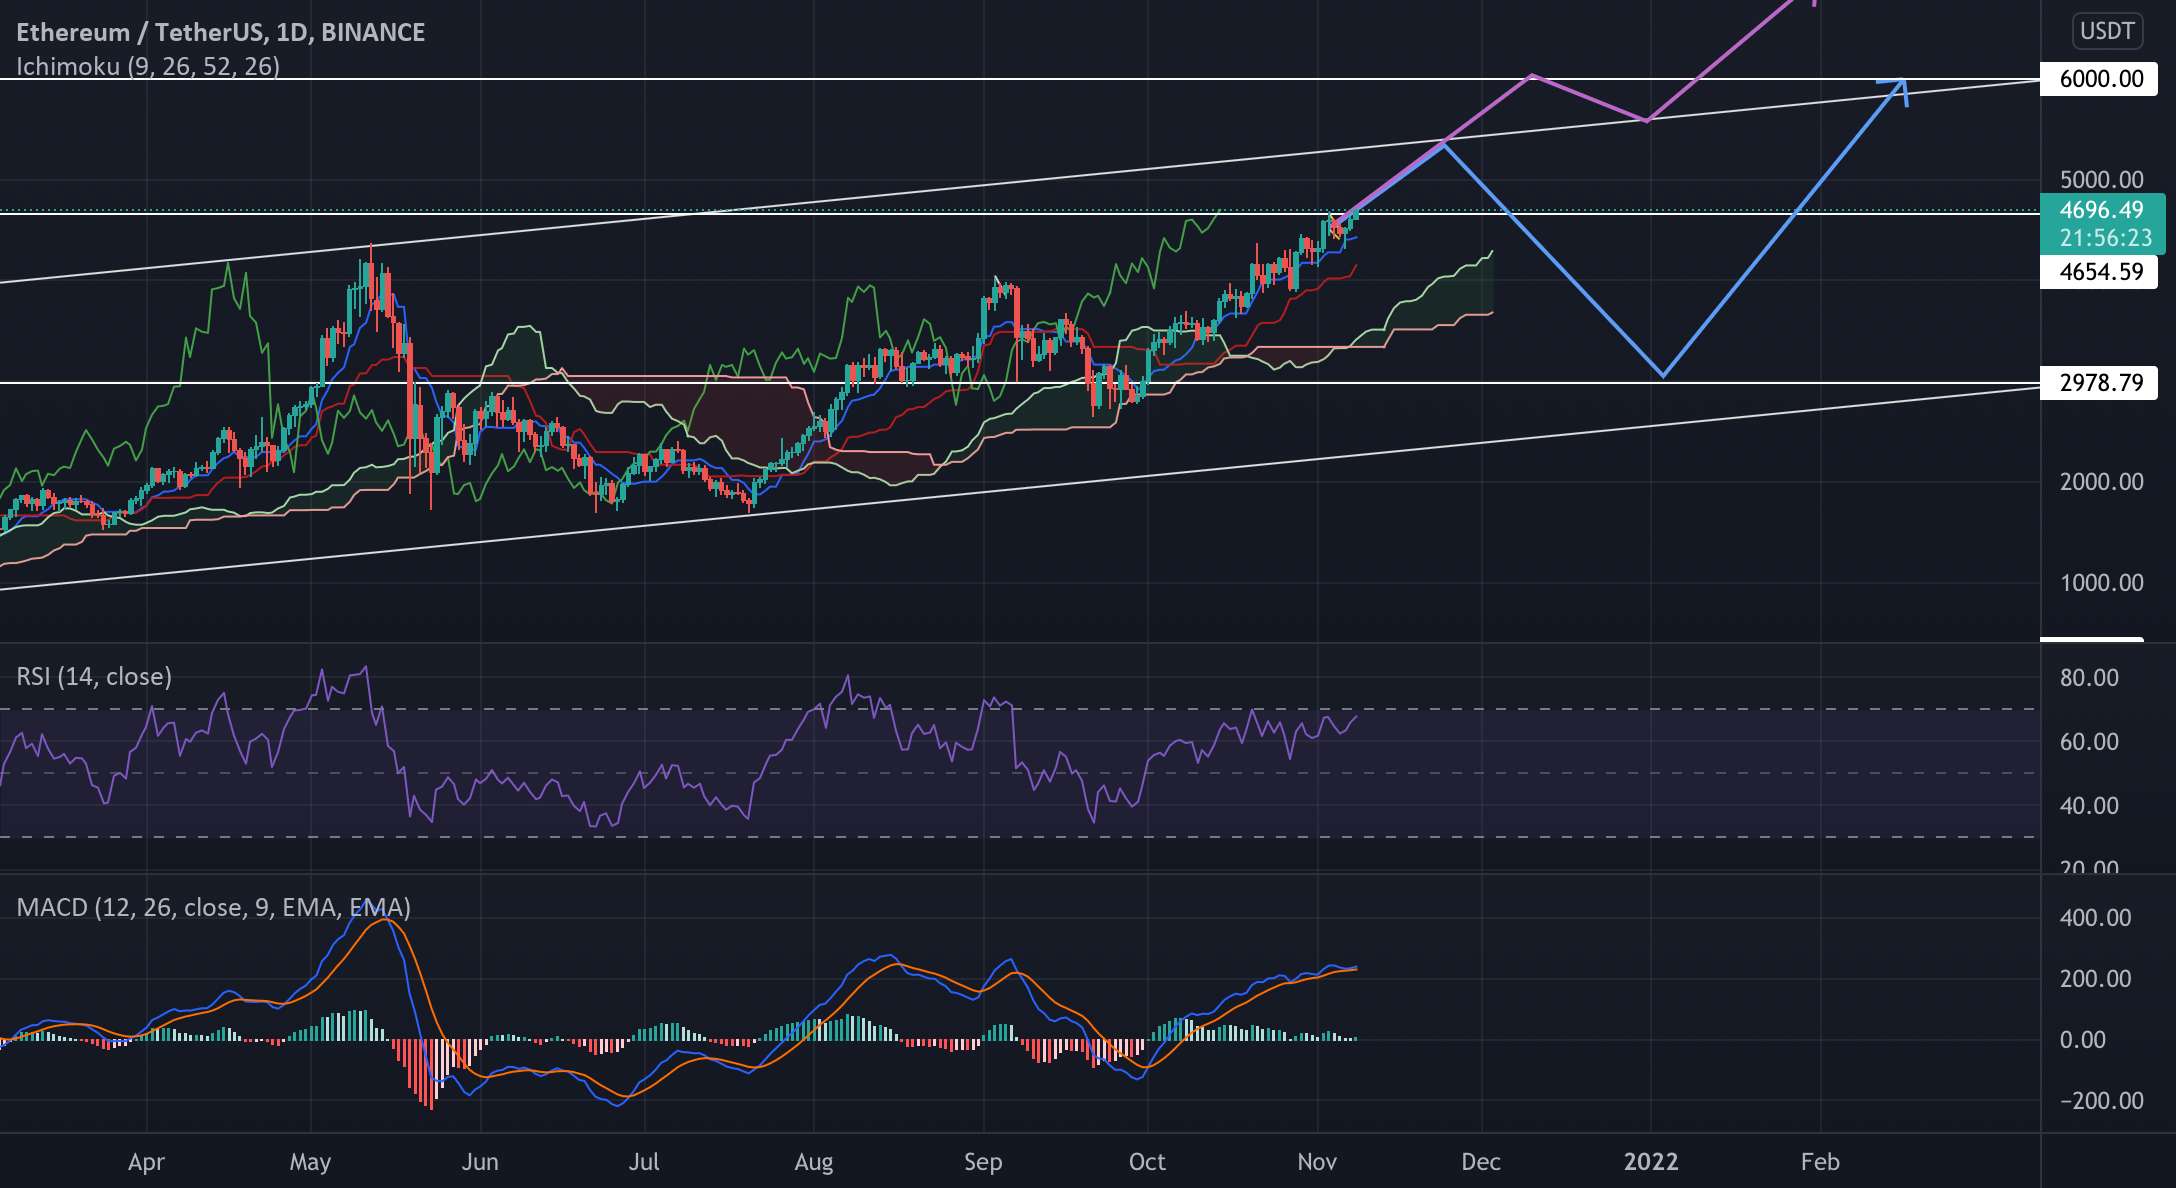Click the MACD 200.00 axis value
The image size is (2176, 1188).
coord(2095,979)
